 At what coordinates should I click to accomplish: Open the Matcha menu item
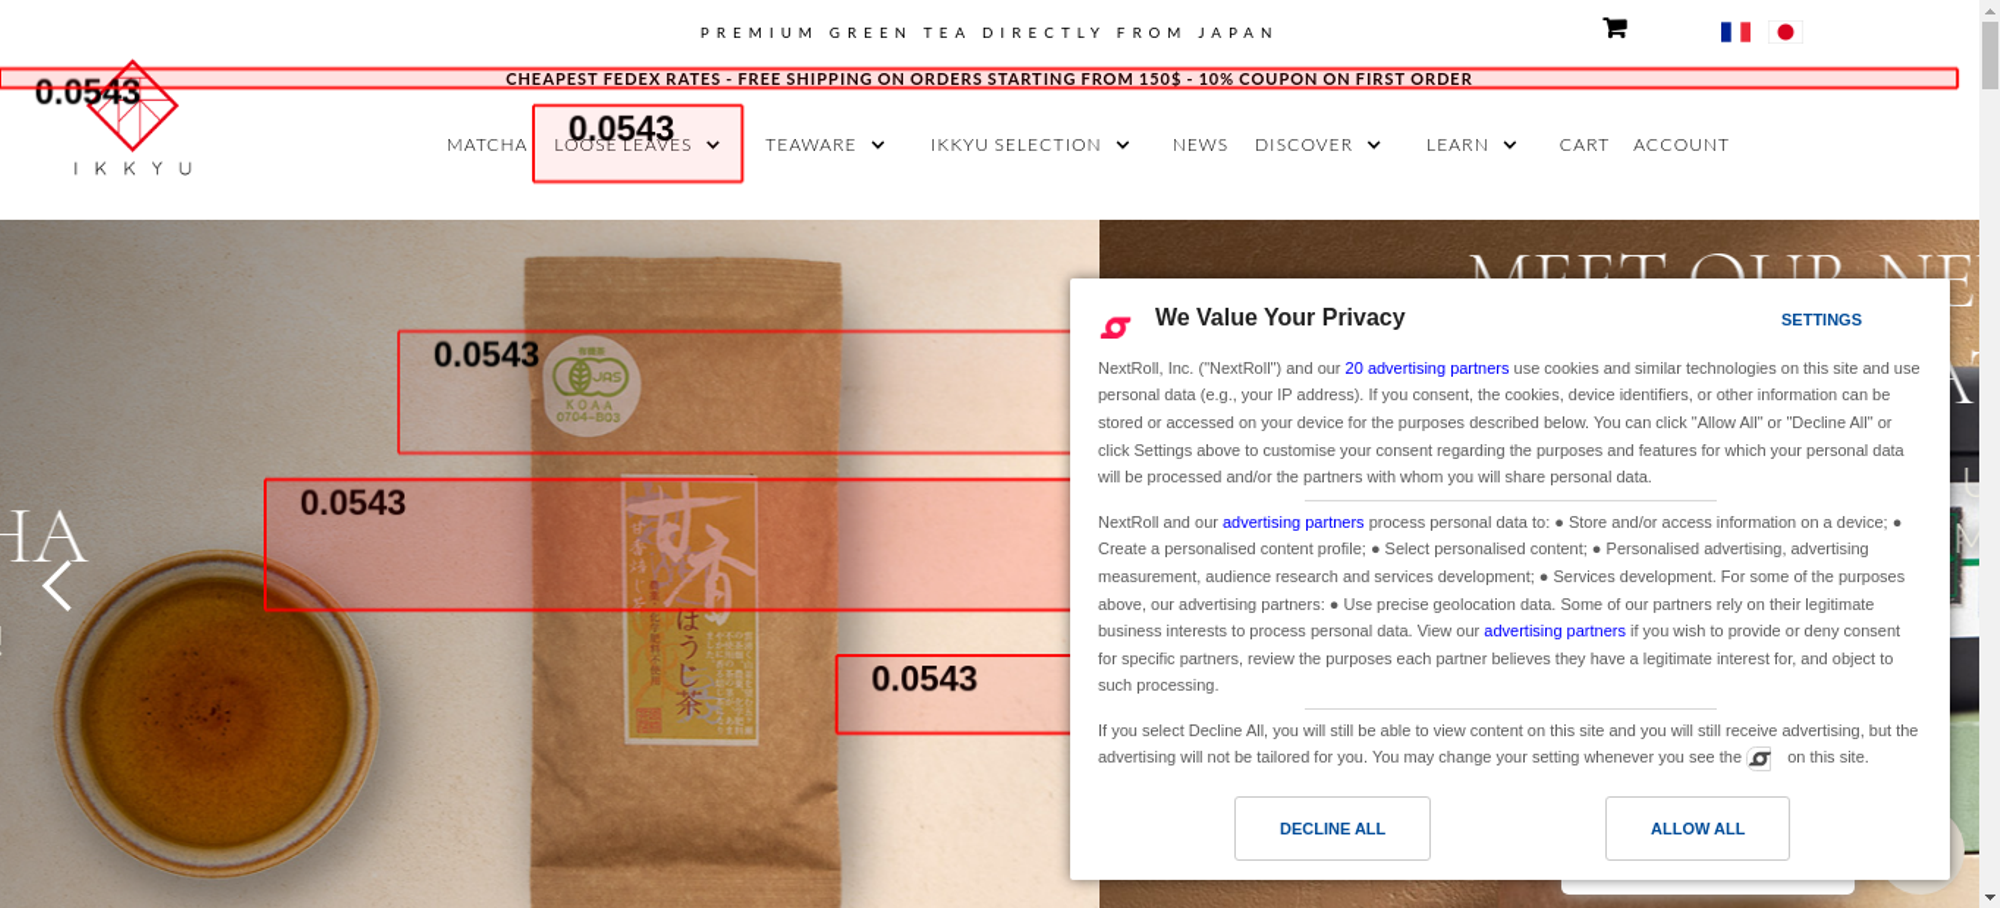click(486, 145)
